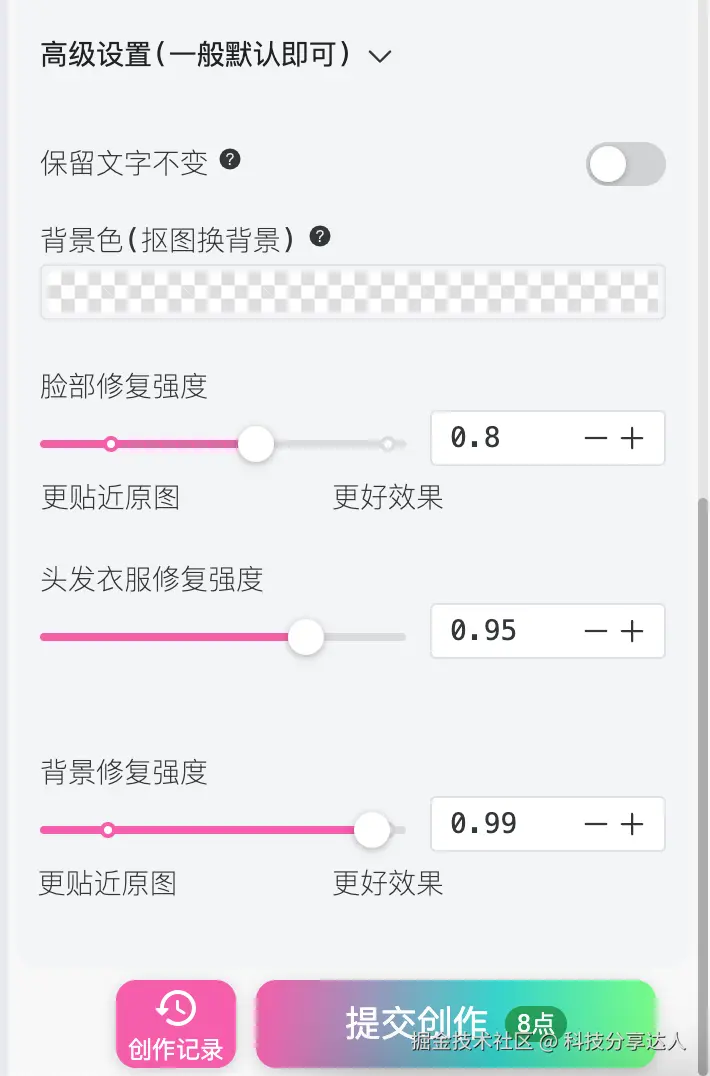
Task: Click plus to increase 头发衣服修复强度 value
Action: [x=633, y=631]
